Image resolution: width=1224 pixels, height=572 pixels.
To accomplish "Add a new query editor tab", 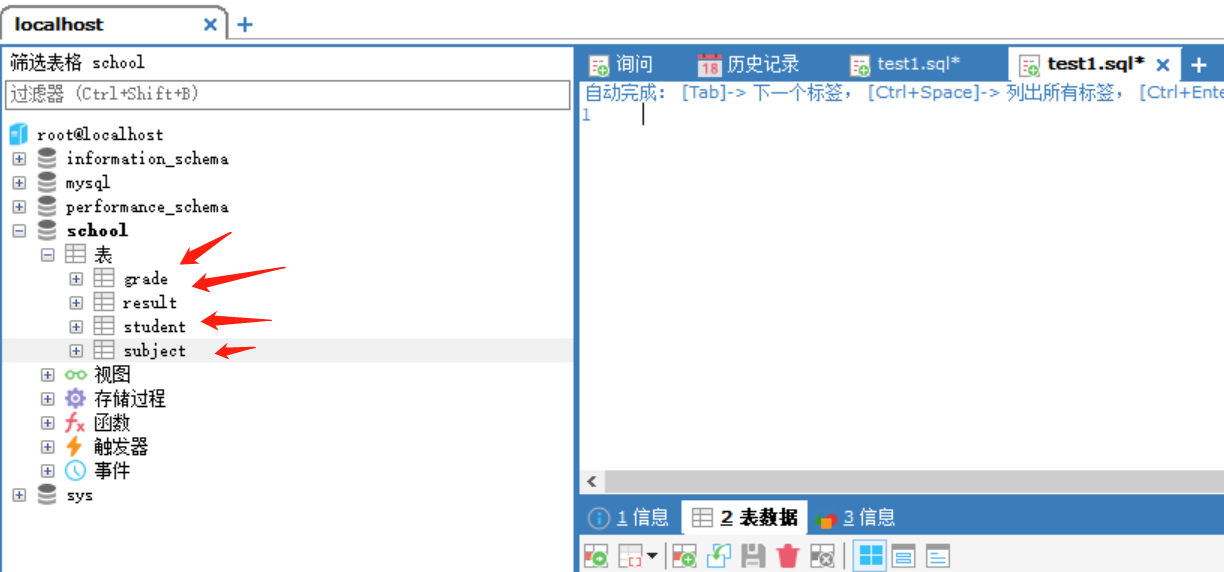I will coord(1199,65).
